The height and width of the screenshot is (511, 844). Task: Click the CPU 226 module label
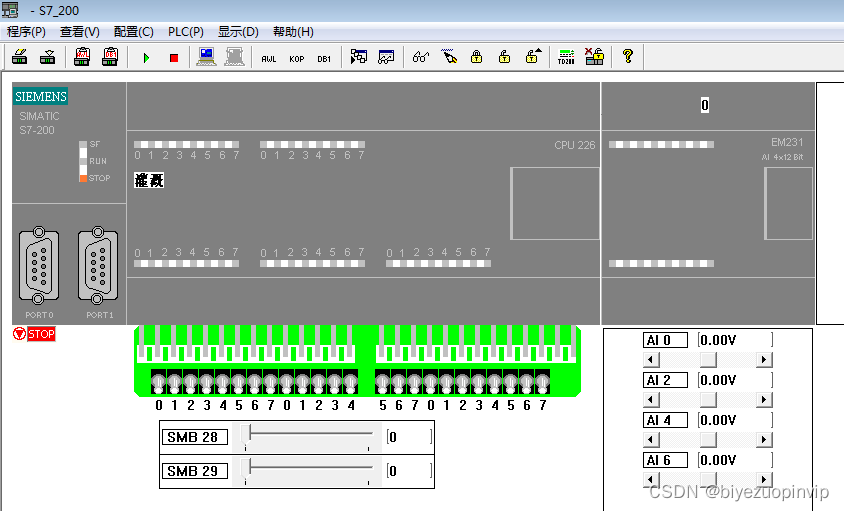pyautogui.click(x=575, y=145)
